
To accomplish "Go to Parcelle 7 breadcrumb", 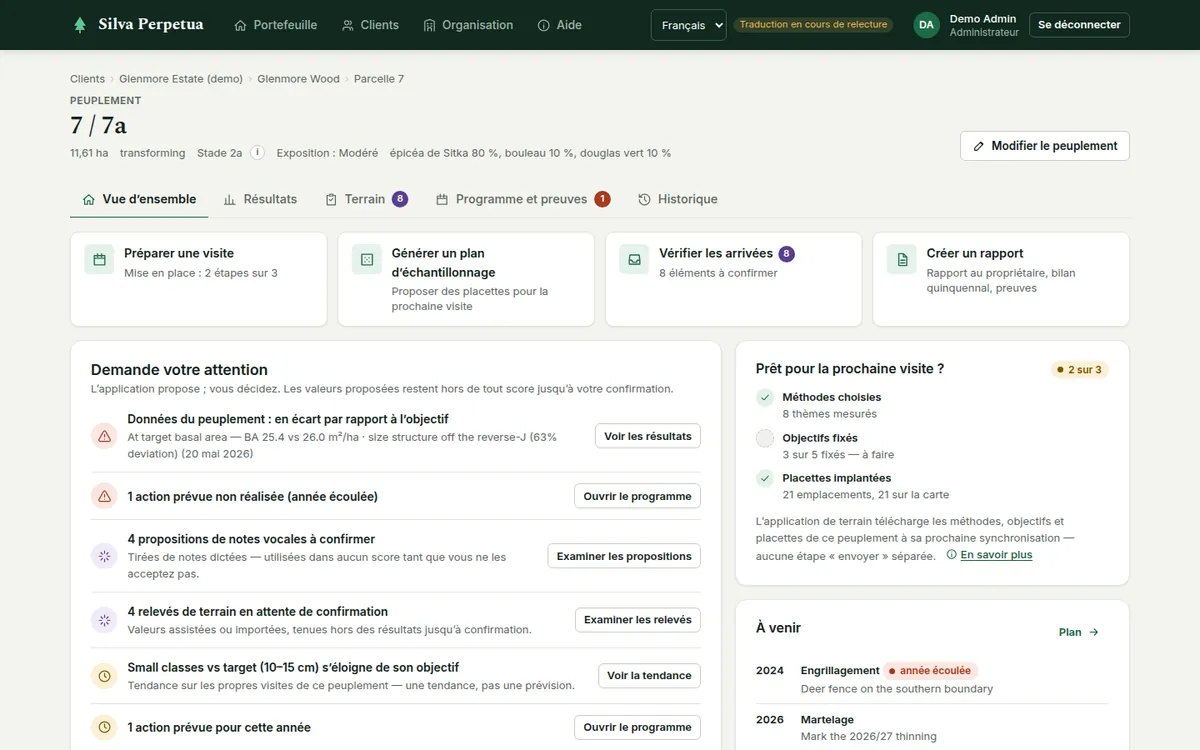I will [379, 79].
